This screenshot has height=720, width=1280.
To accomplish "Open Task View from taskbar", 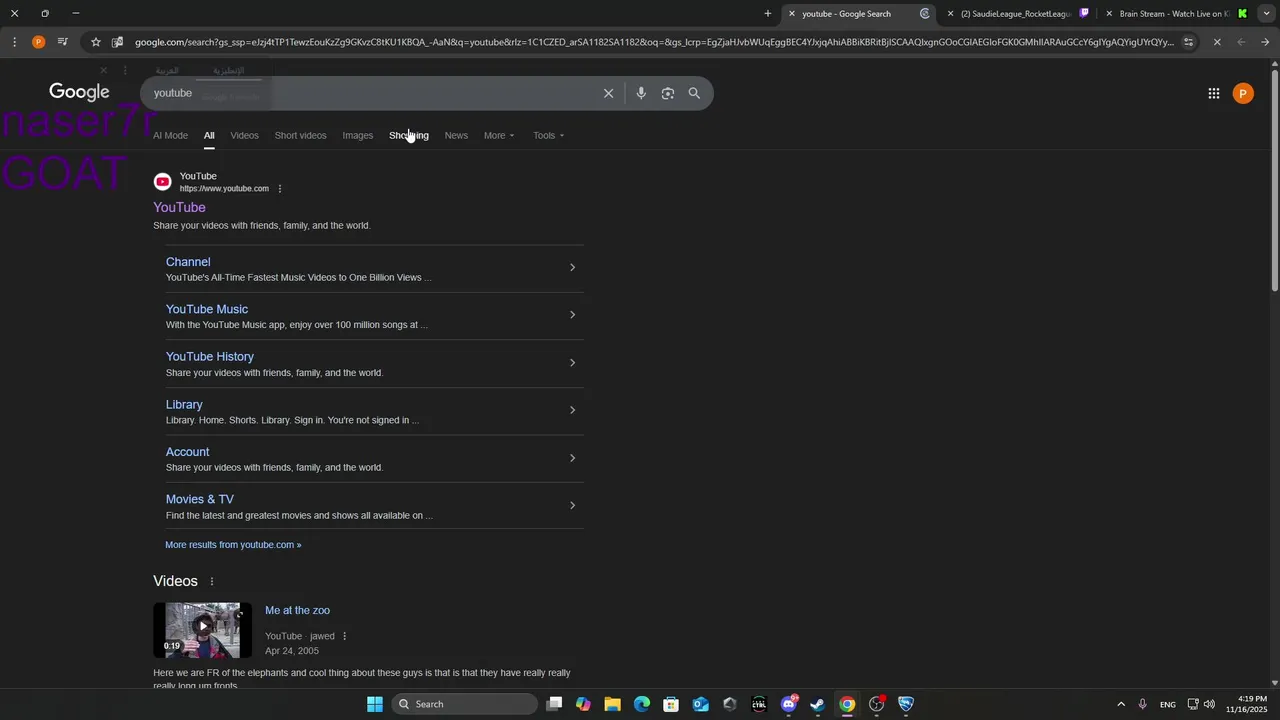I will coord(554,704).
